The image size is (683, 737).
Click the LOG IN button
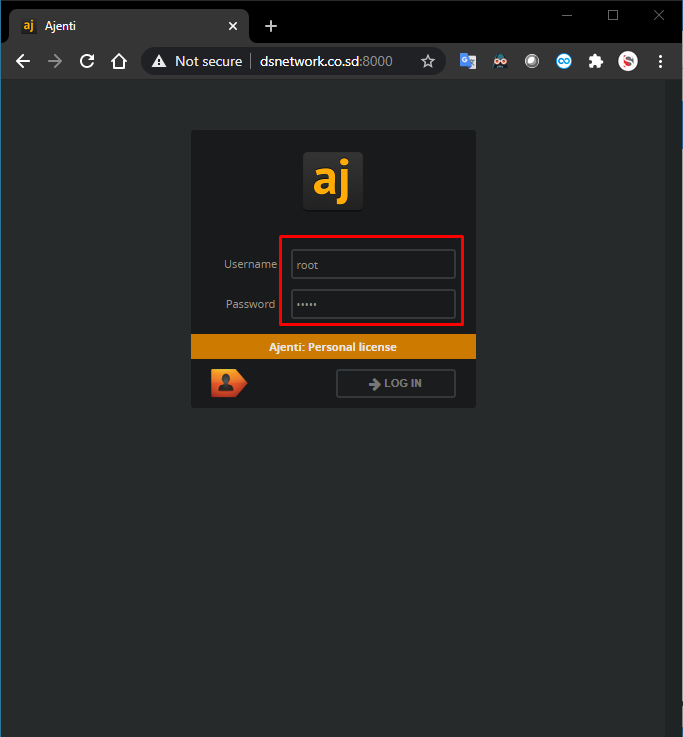coord(396,384)
